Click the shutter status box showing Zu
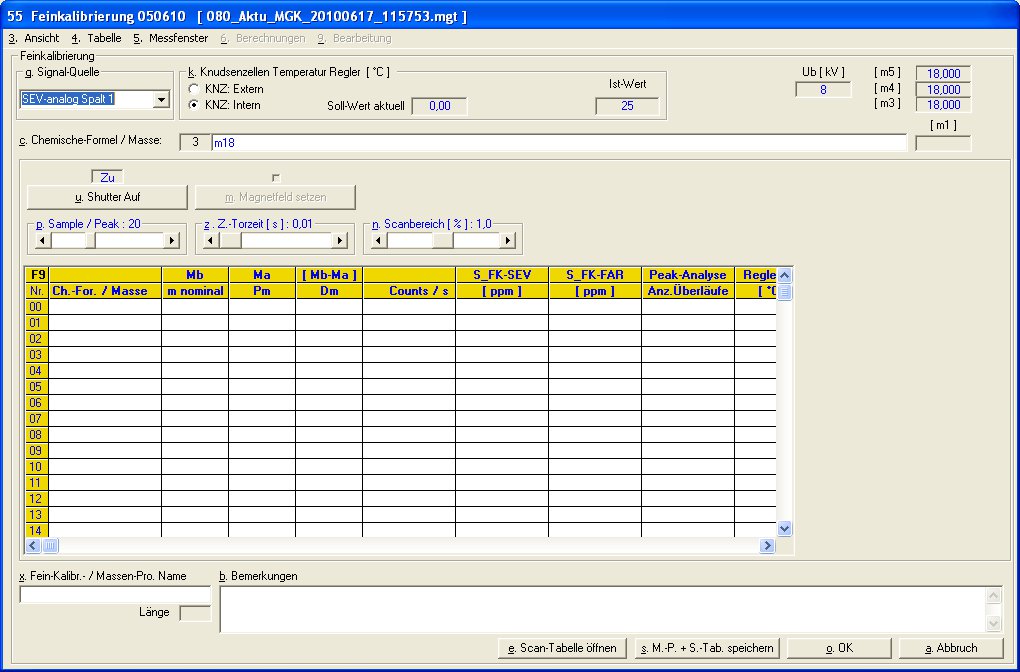This screenshot has height=672, width=1020. pyautogui.click(x=107, y=178)
